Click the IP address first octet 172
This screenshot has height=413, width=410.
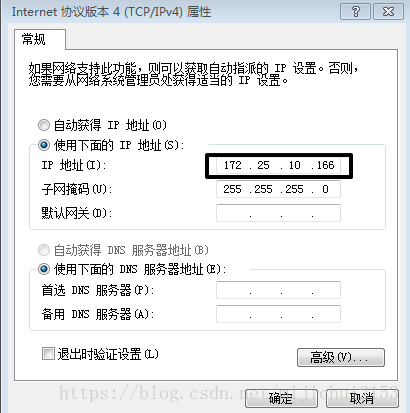[232, 165]
